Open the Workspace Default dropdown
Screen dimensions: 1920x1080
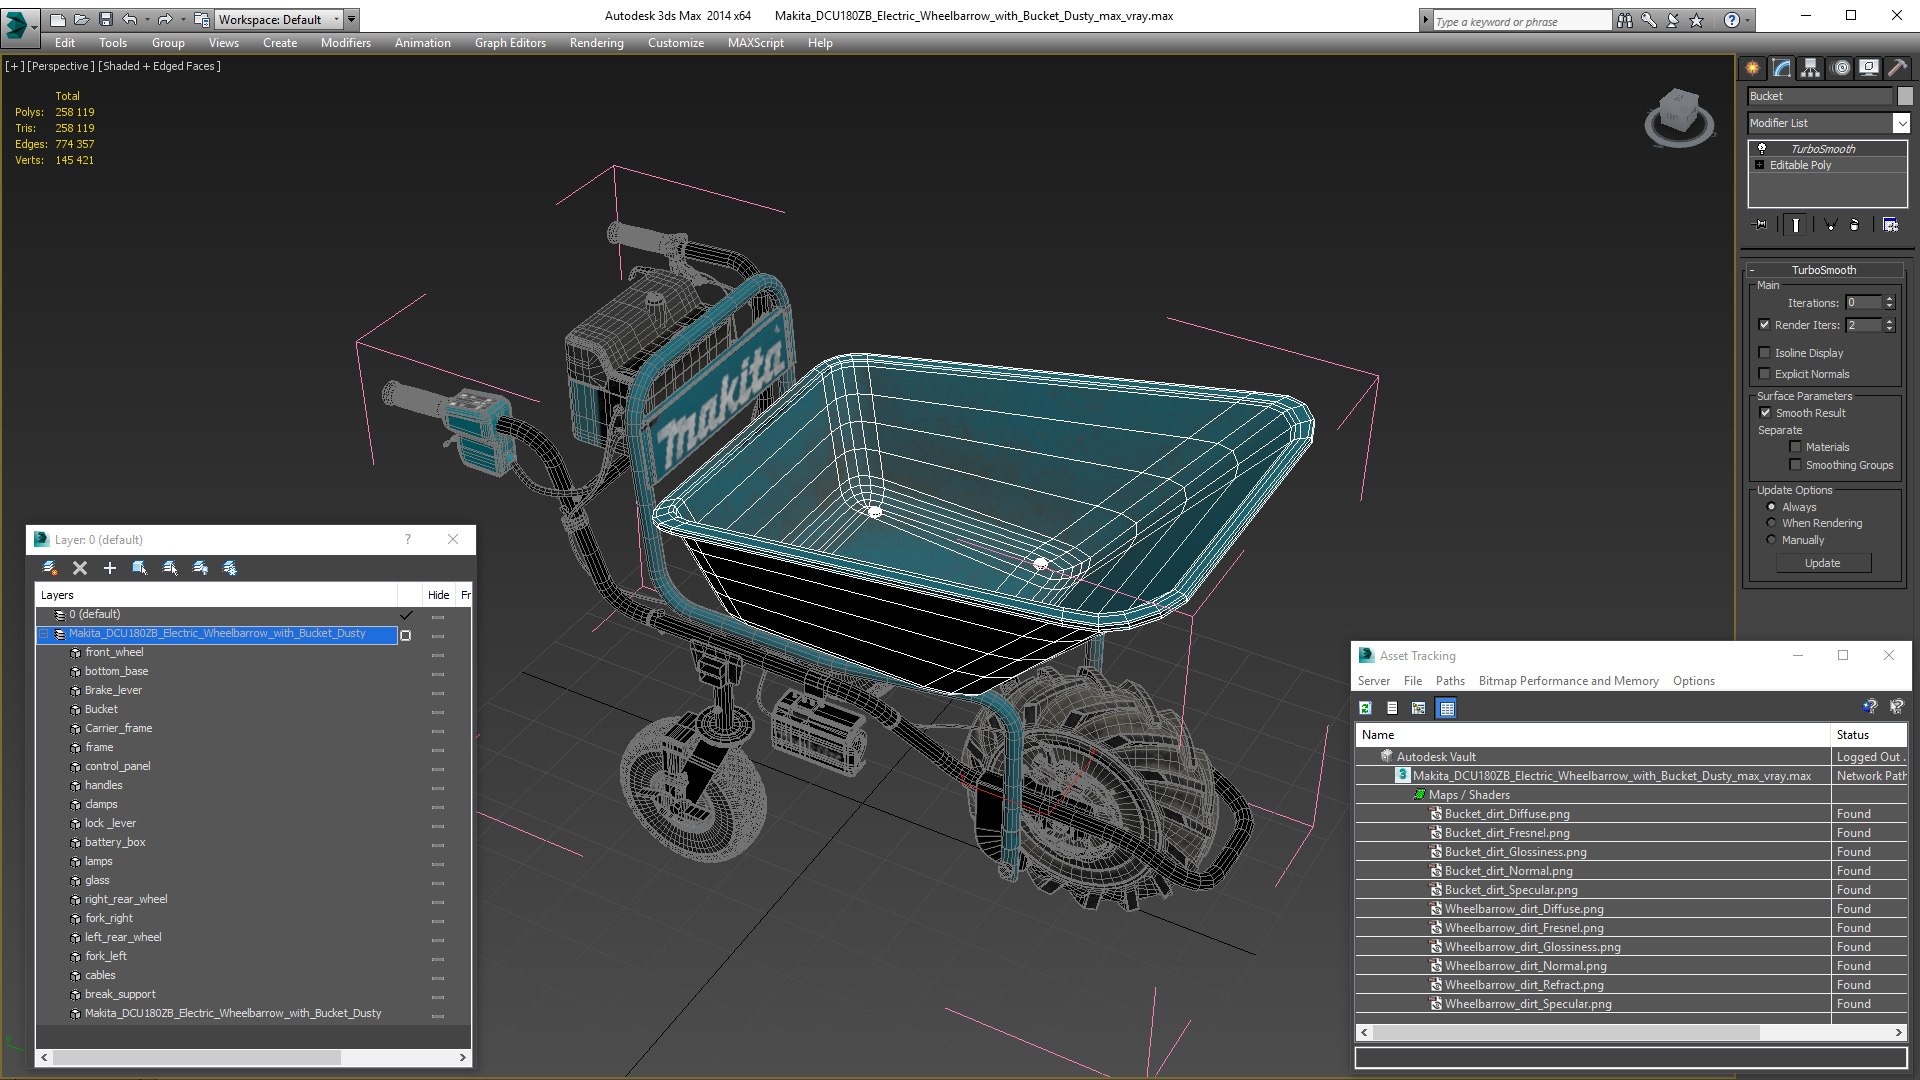click(x=277, y=19)
